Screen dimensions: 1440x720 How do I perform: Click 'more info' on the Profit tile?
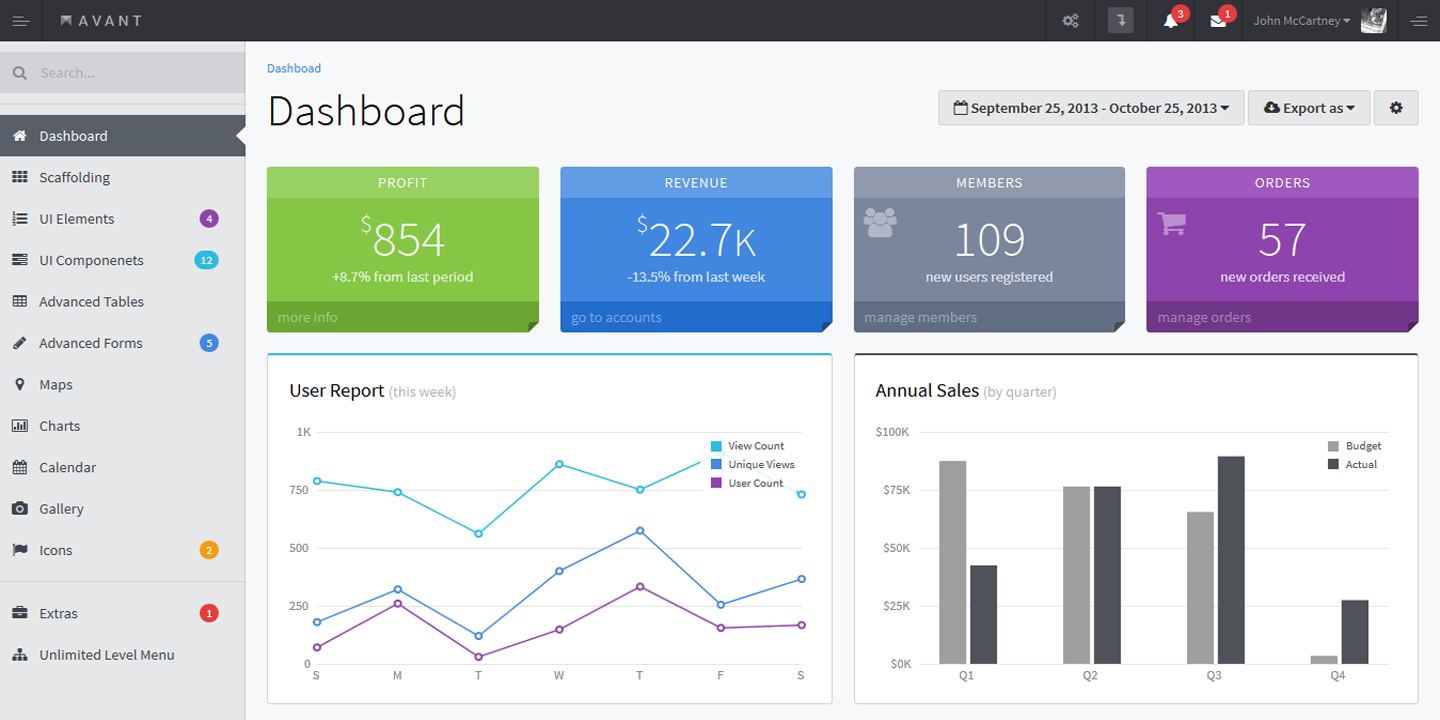click(x=308, y=317)
